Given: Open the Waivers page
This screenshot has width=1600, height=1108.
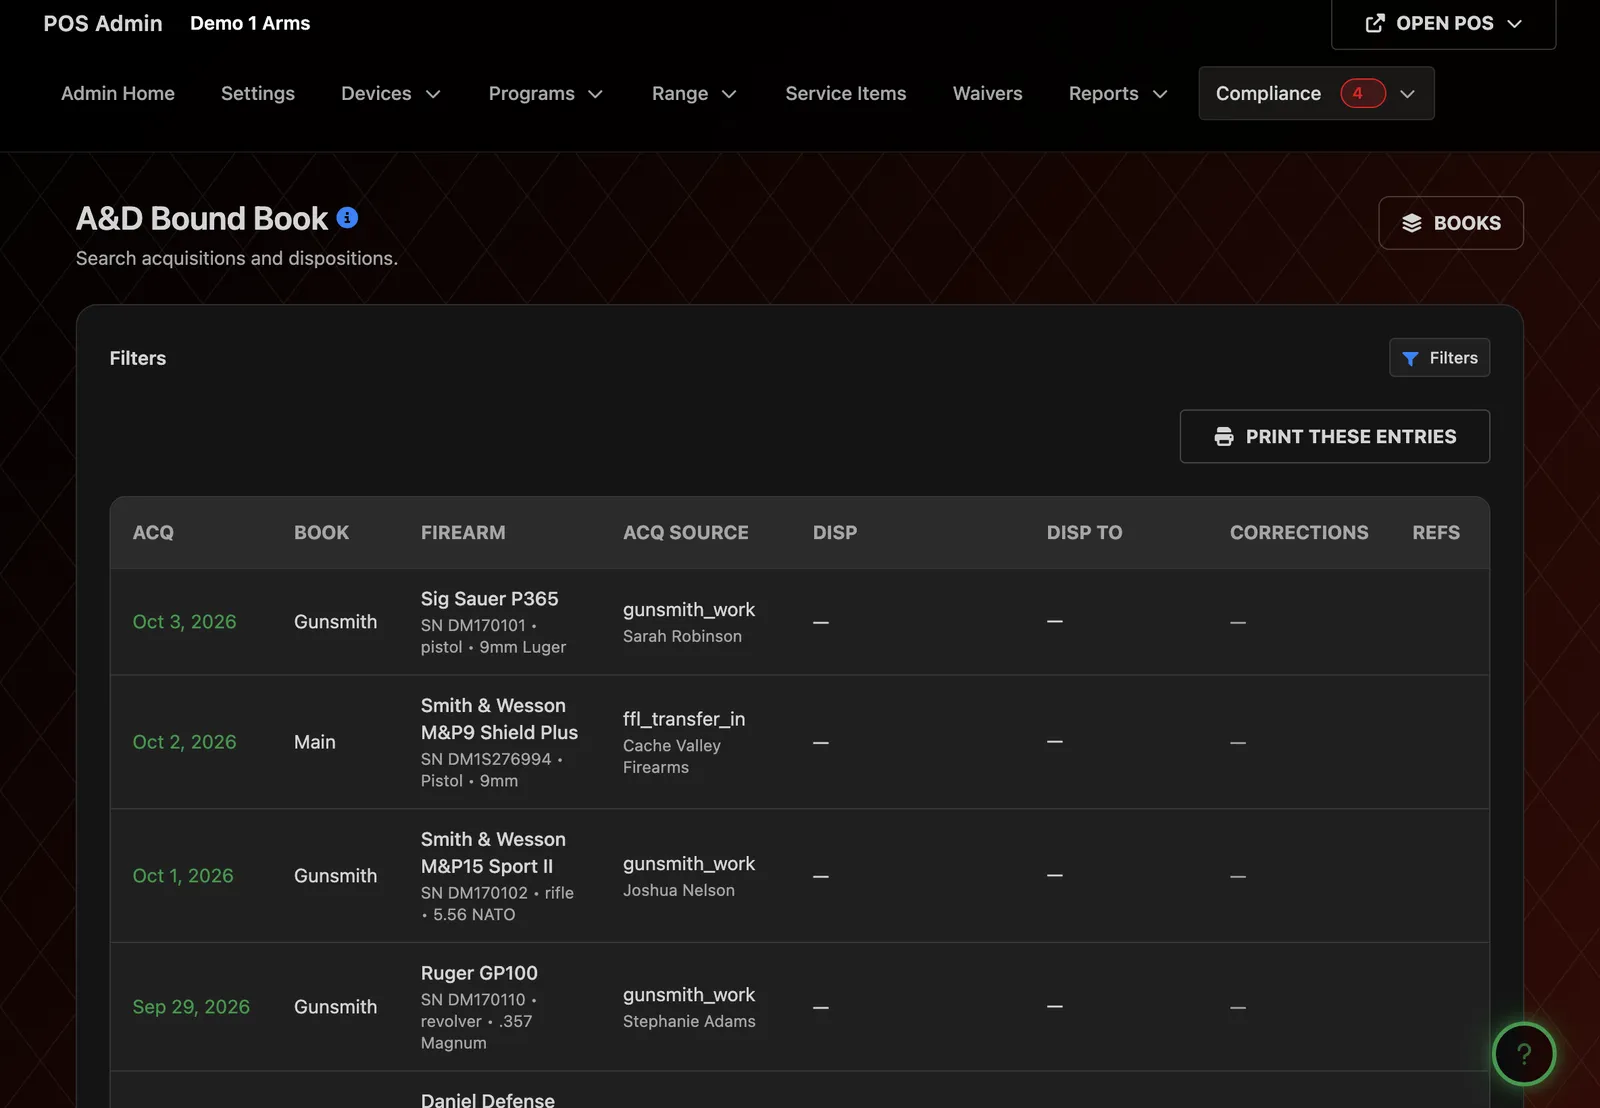Looking at the screenshot, I should tap(988, 93).
